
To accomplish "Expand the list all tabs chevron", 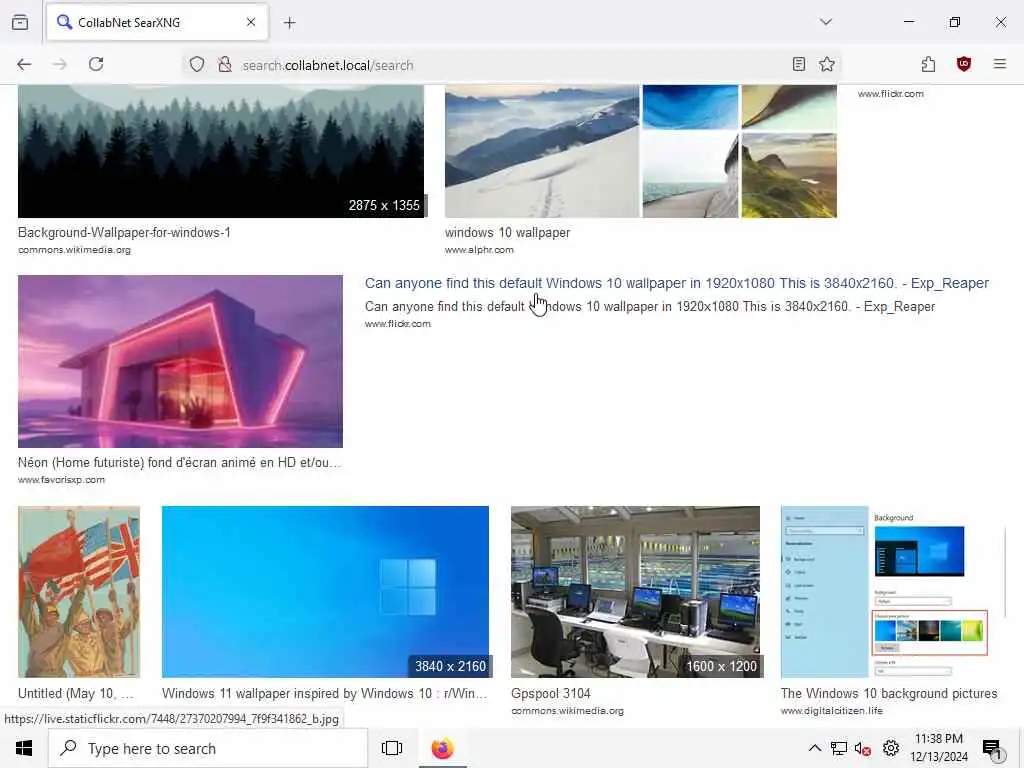I will pyautogui.click(x=826, y=22).
